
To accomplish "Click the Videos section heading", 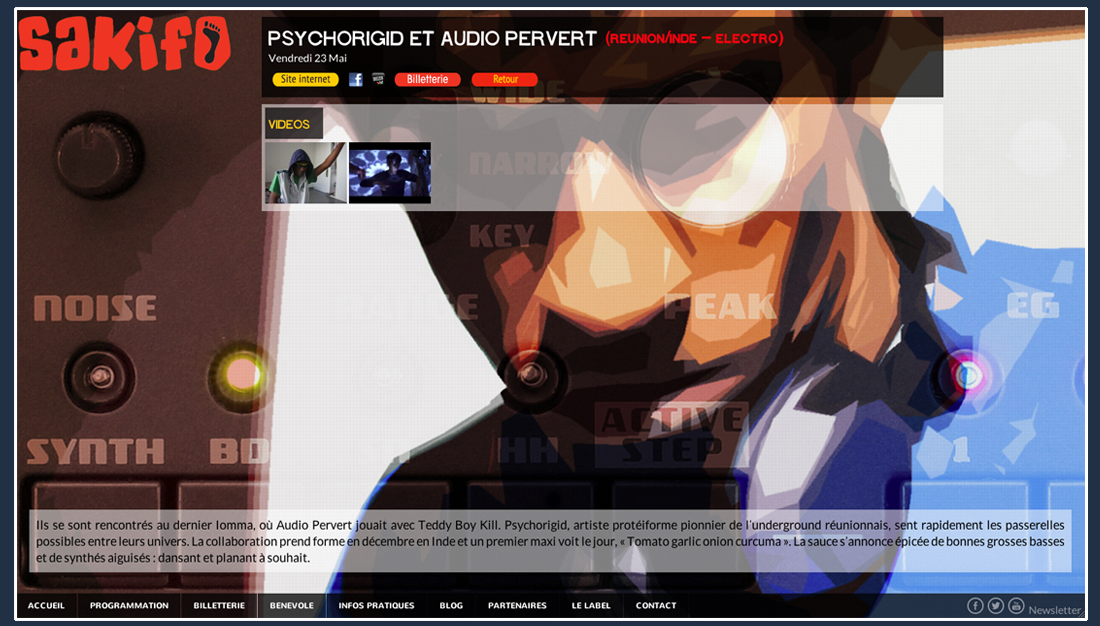I will click(289, 124).
